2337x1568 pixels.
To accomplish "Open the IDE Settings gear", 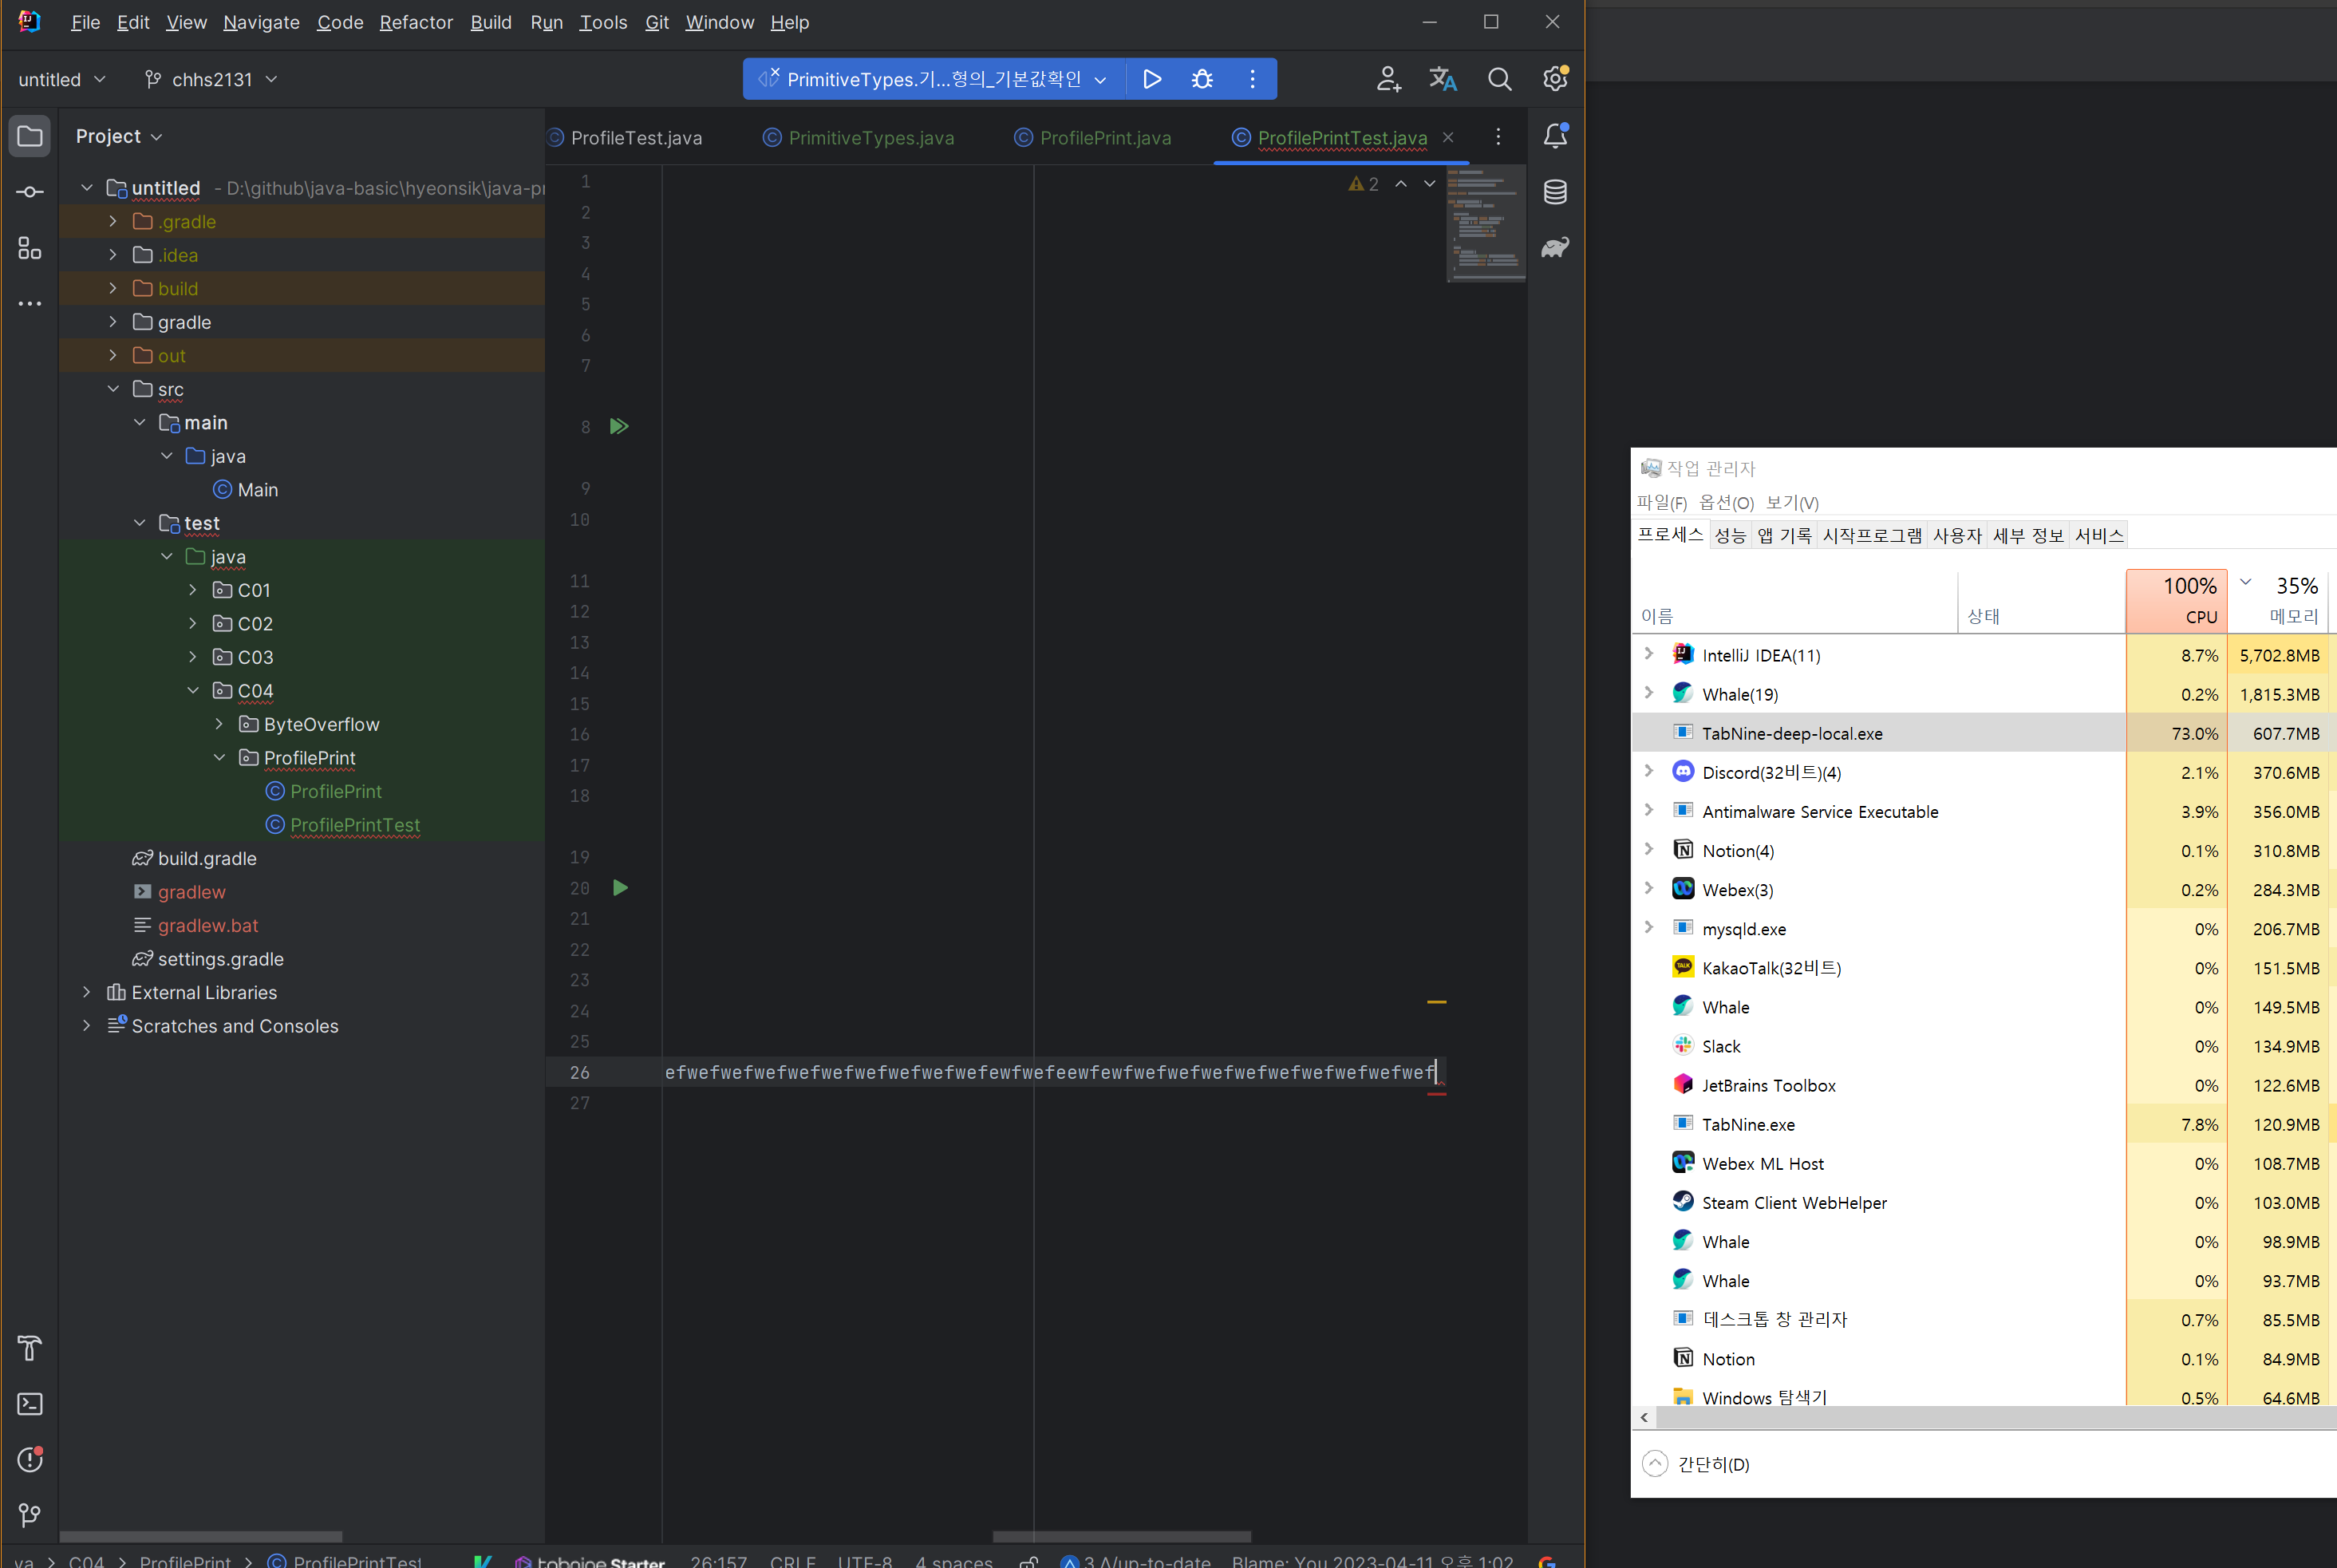I will coord(1555,78).
